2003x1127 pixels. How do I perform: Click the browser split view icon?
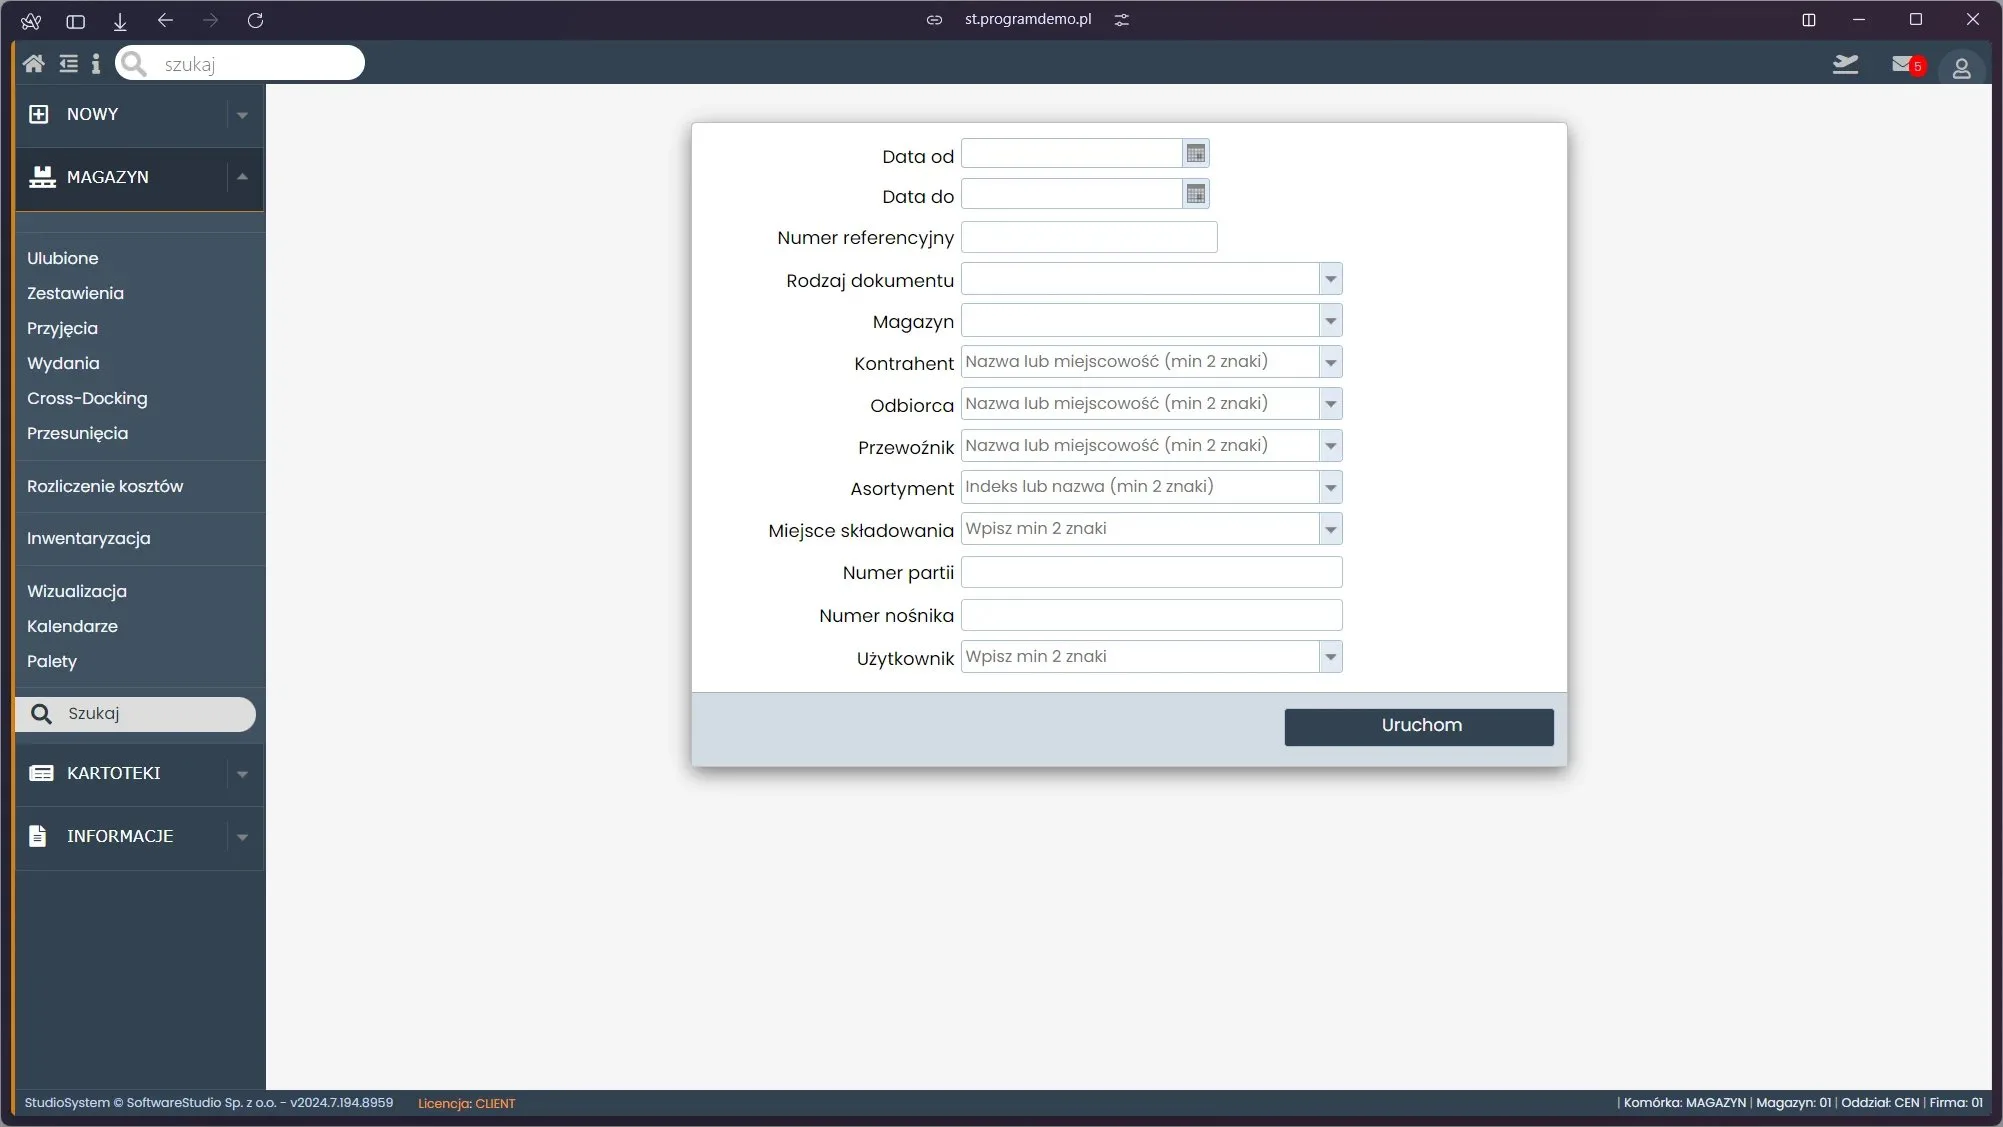pos(1809,20)
